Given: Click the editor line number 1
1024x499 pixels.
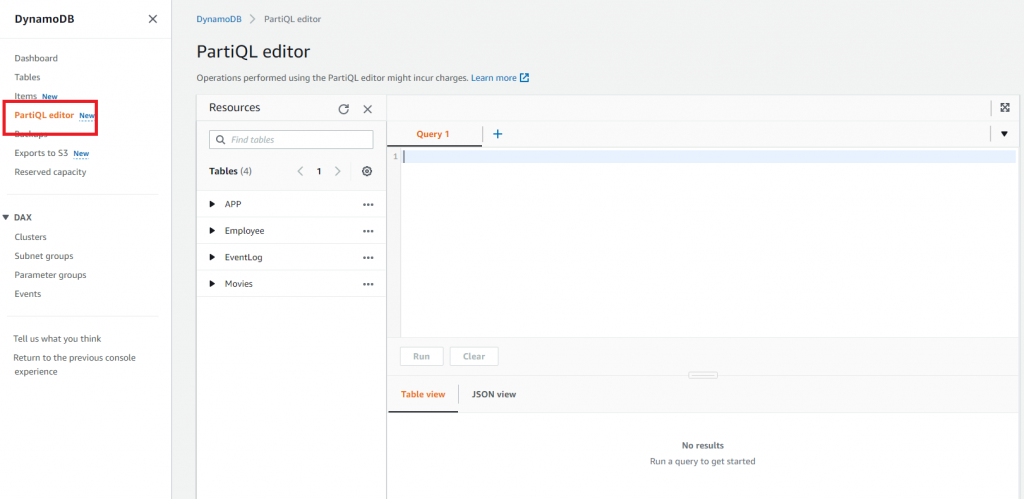Looking at the screenshot, I should tap(394, 157).
